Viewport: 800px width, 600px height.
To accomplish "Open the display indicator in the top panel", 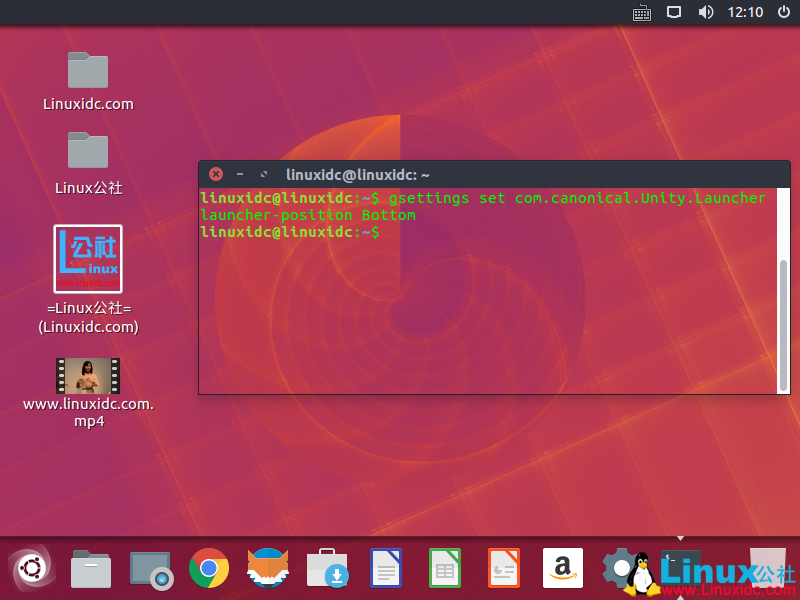I will pos(674,12).
